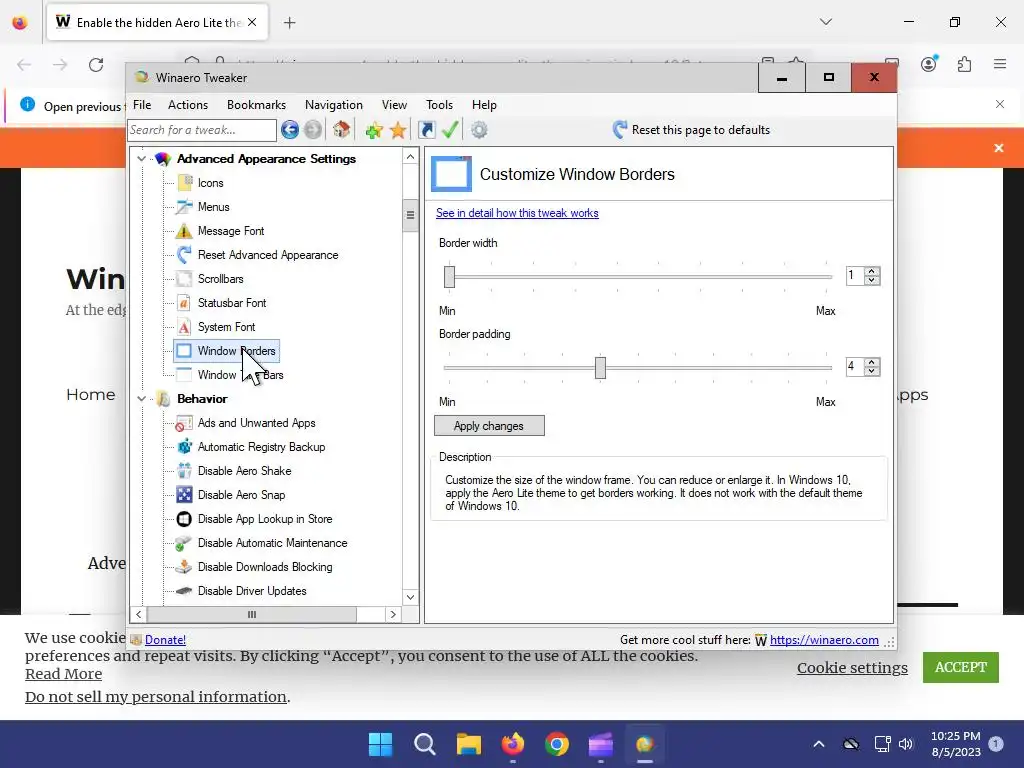
Task: Show hidden icons in system tray
Action: point(819,744)
